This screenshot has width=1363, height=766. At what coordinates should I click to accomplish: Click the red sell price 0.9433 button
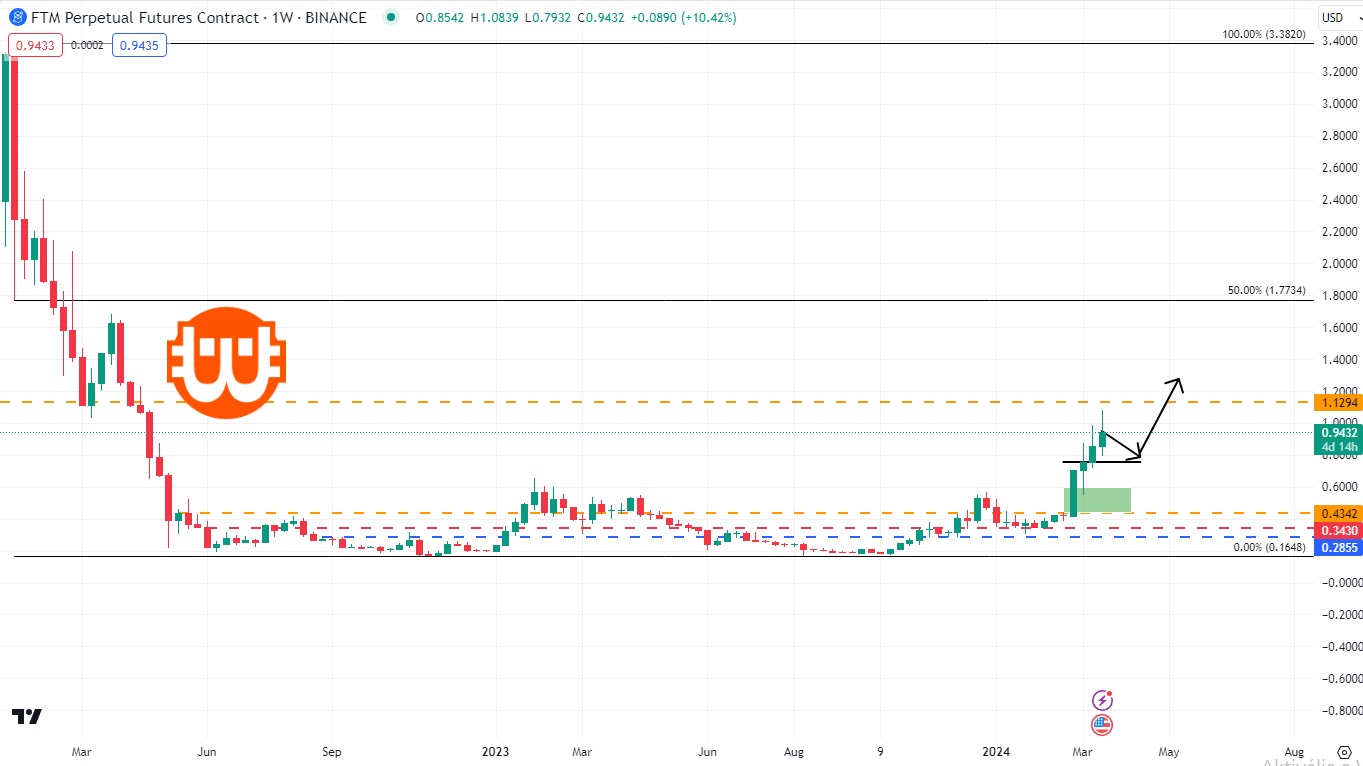click(36, 45)
